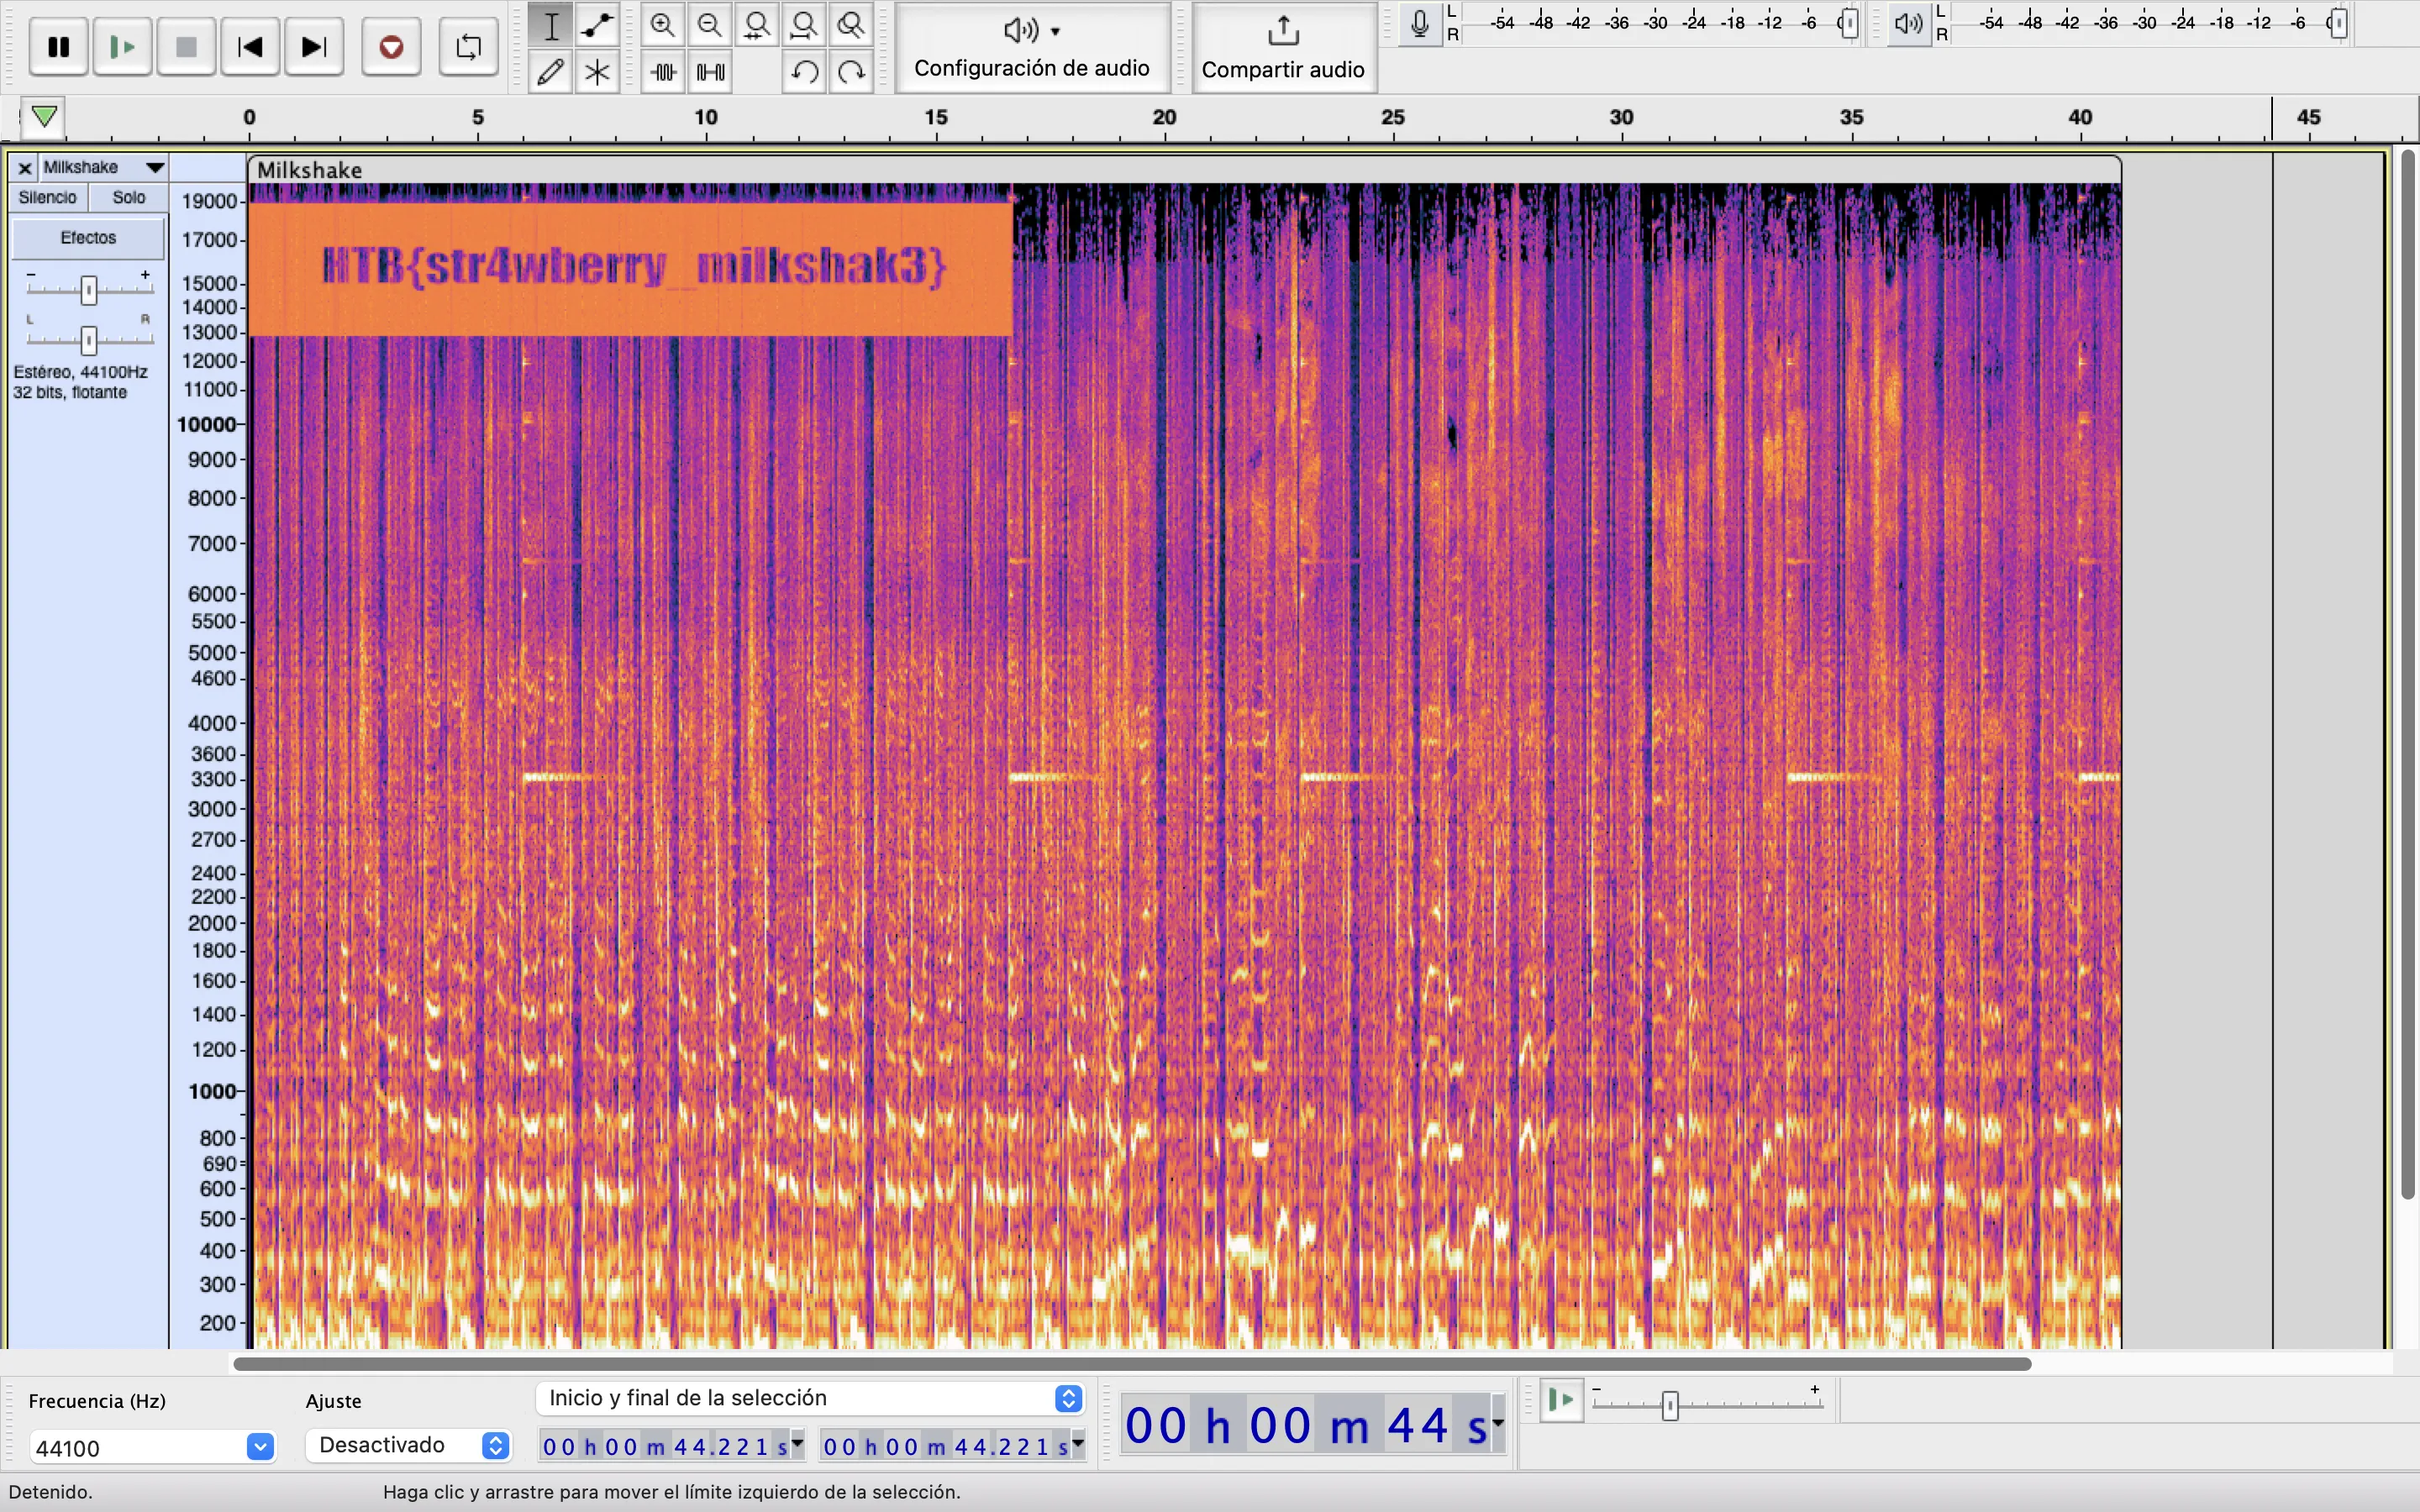2420x1512 pixels.
Task: Select the Envelope tool
Action: (597, 25)
